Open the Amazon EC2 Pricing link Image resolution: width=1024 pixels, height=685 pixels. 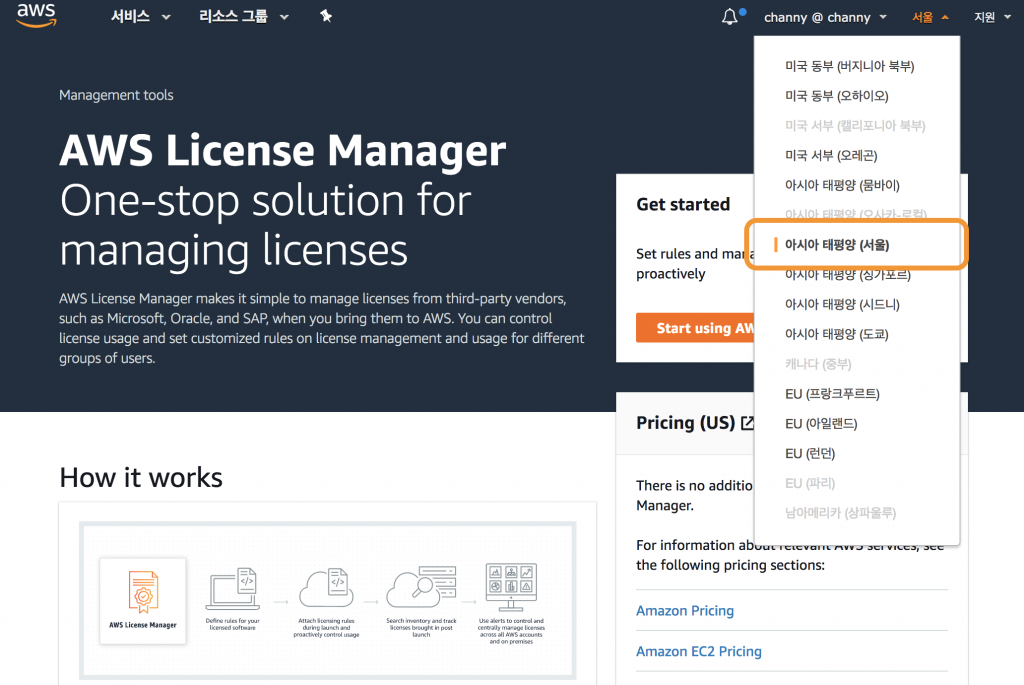point(698,651)
